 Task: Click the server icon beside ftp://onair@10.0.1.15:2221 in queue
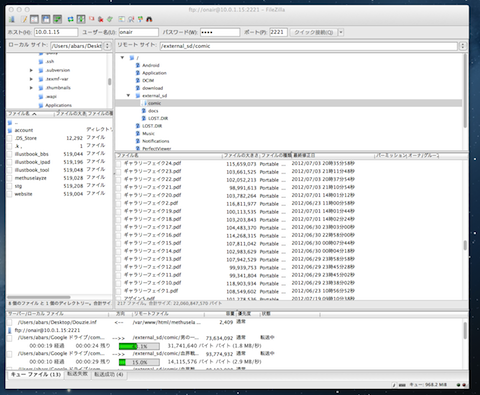(x=10, y=330)
